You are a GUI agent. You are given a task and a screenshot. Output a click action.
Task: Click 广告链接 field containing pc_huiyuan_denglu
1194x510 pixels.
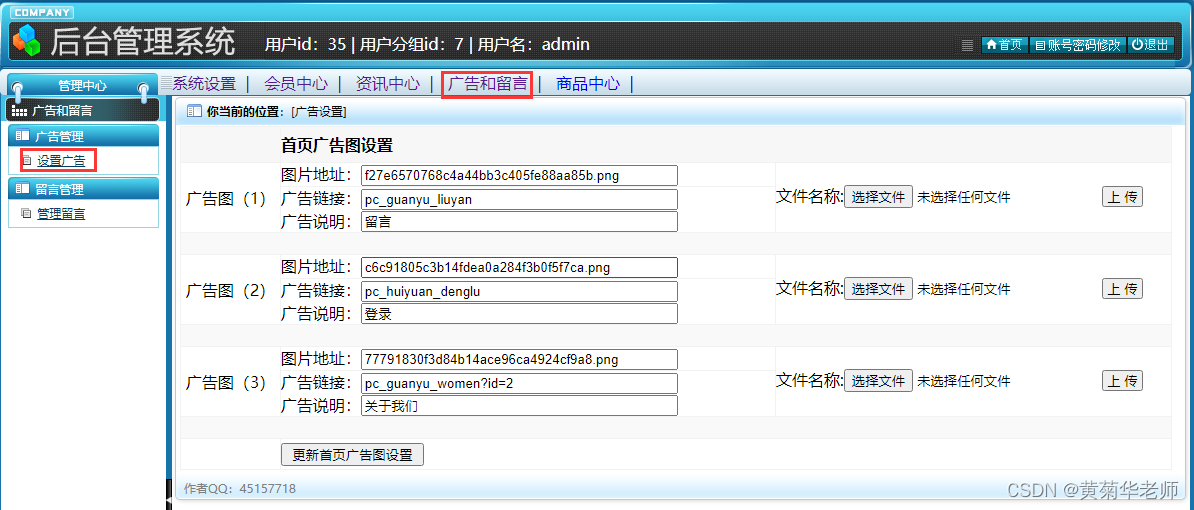click(519, 292)
